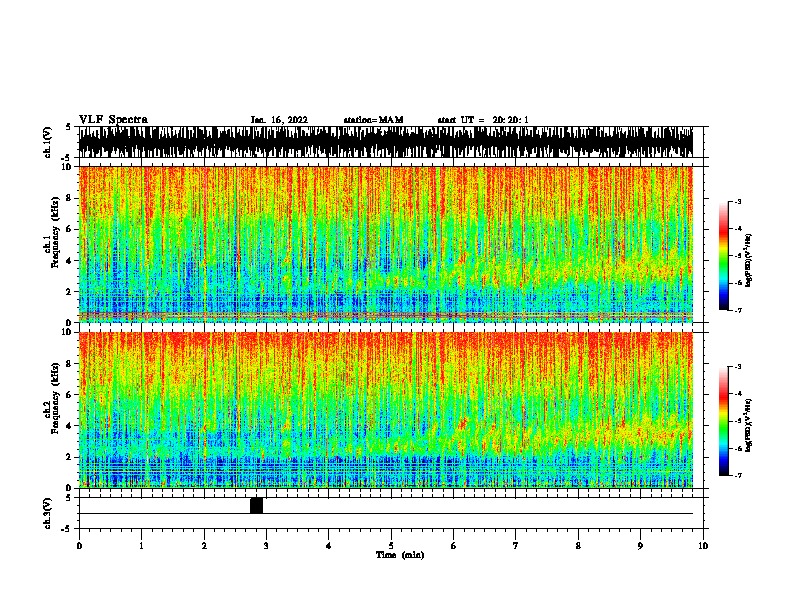Click inside the ch.2 spectrogram panel

(386, 410)
